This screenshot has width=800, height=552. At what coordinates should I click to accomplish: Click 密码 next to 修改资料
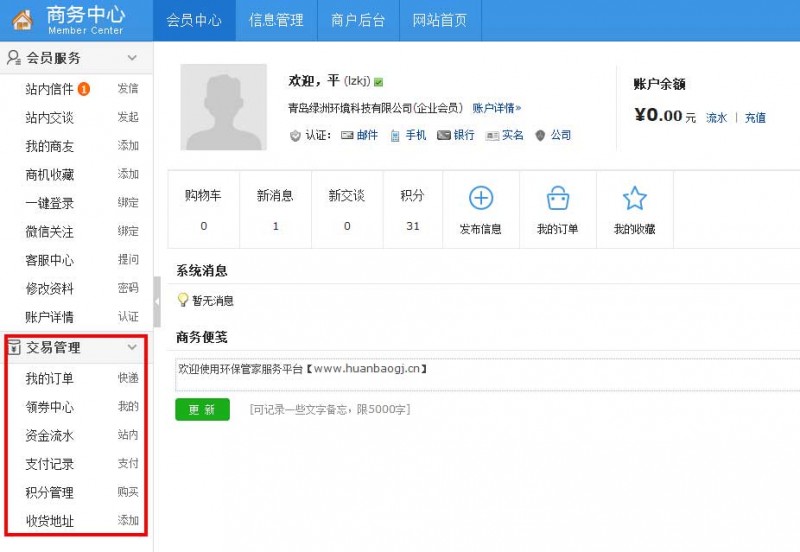[128, 288]
